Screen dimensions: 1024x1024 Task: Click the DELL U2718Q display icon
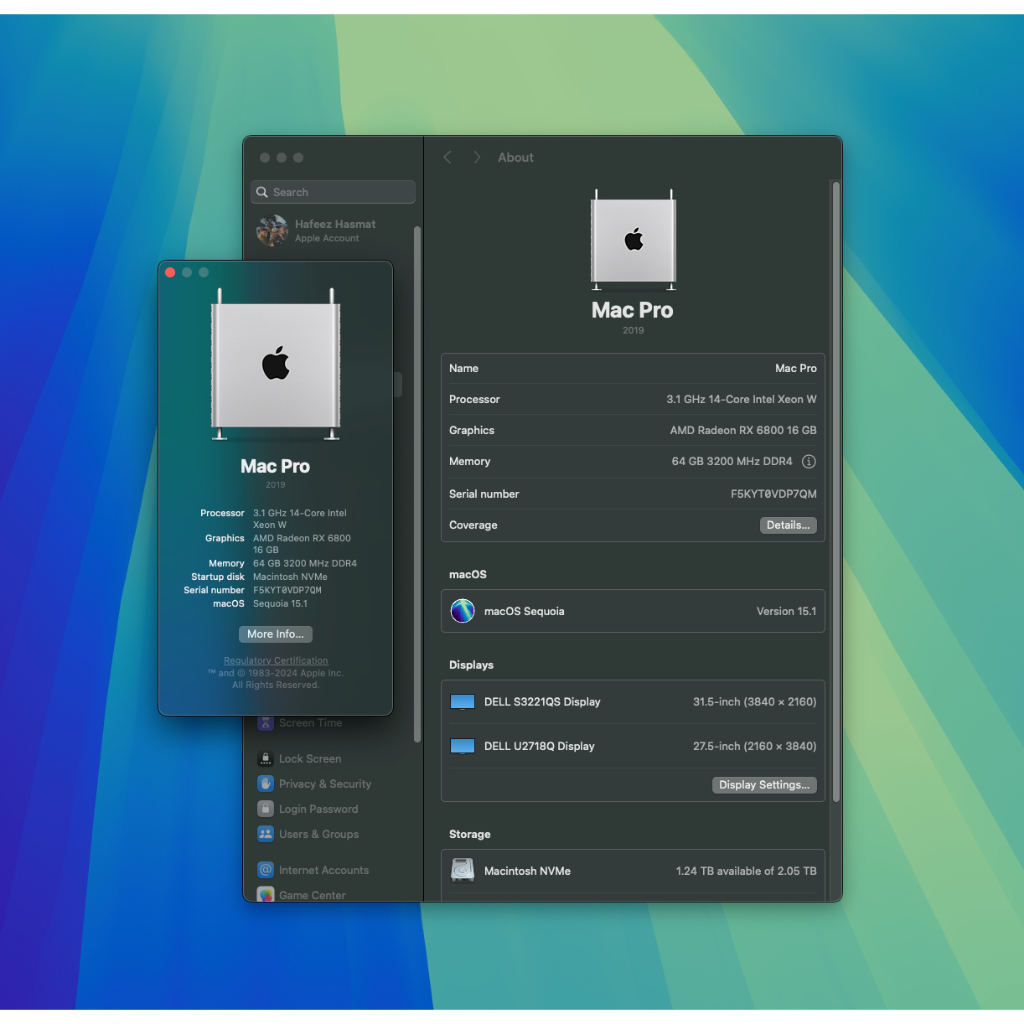tap(462, 746)
